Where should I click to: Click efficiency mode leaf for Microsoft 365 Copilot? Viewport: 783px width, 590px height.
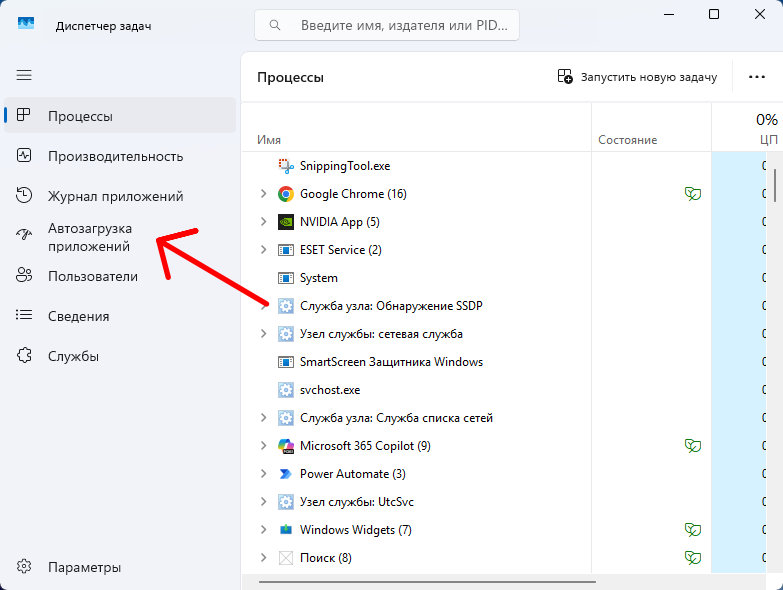693,446
